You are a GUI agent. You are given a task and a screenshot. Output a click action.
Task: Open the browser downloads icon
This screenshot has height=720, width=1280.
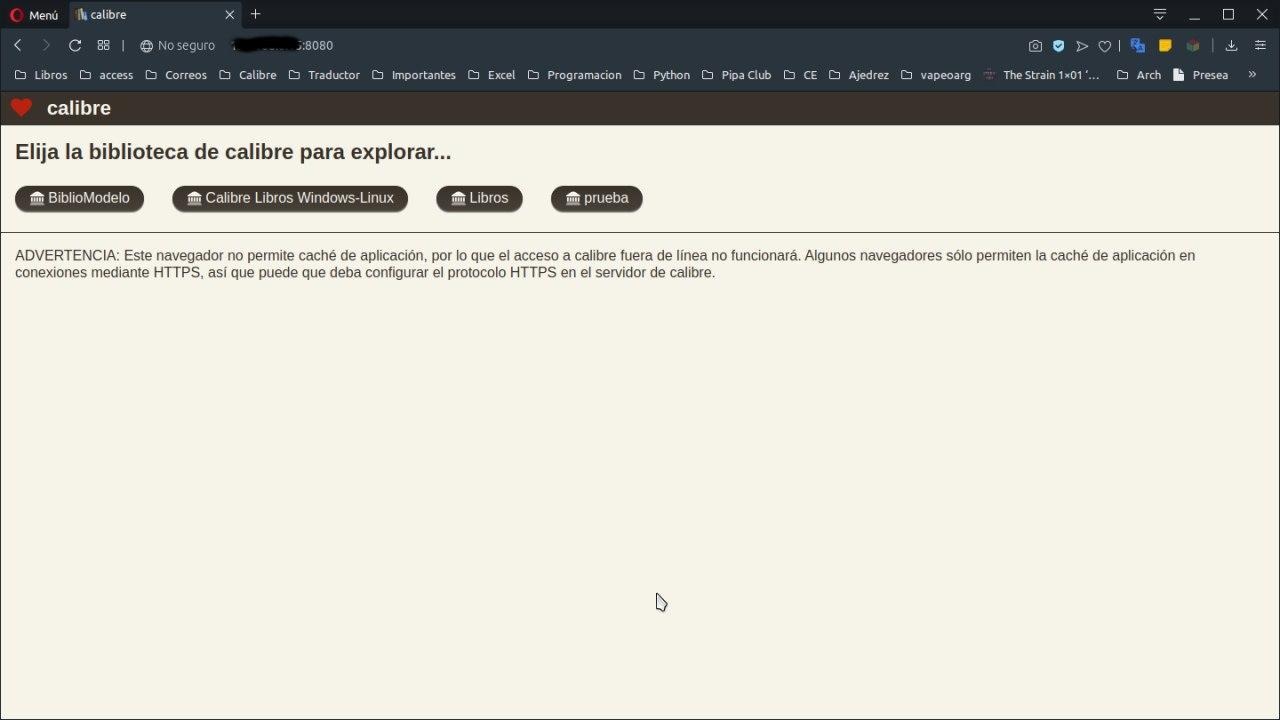click(1231, 45)
